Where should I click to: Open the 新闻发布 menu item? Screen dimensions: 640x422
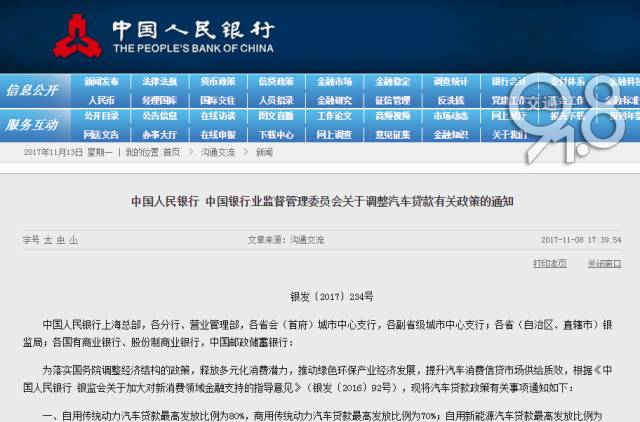pos(101,82)
